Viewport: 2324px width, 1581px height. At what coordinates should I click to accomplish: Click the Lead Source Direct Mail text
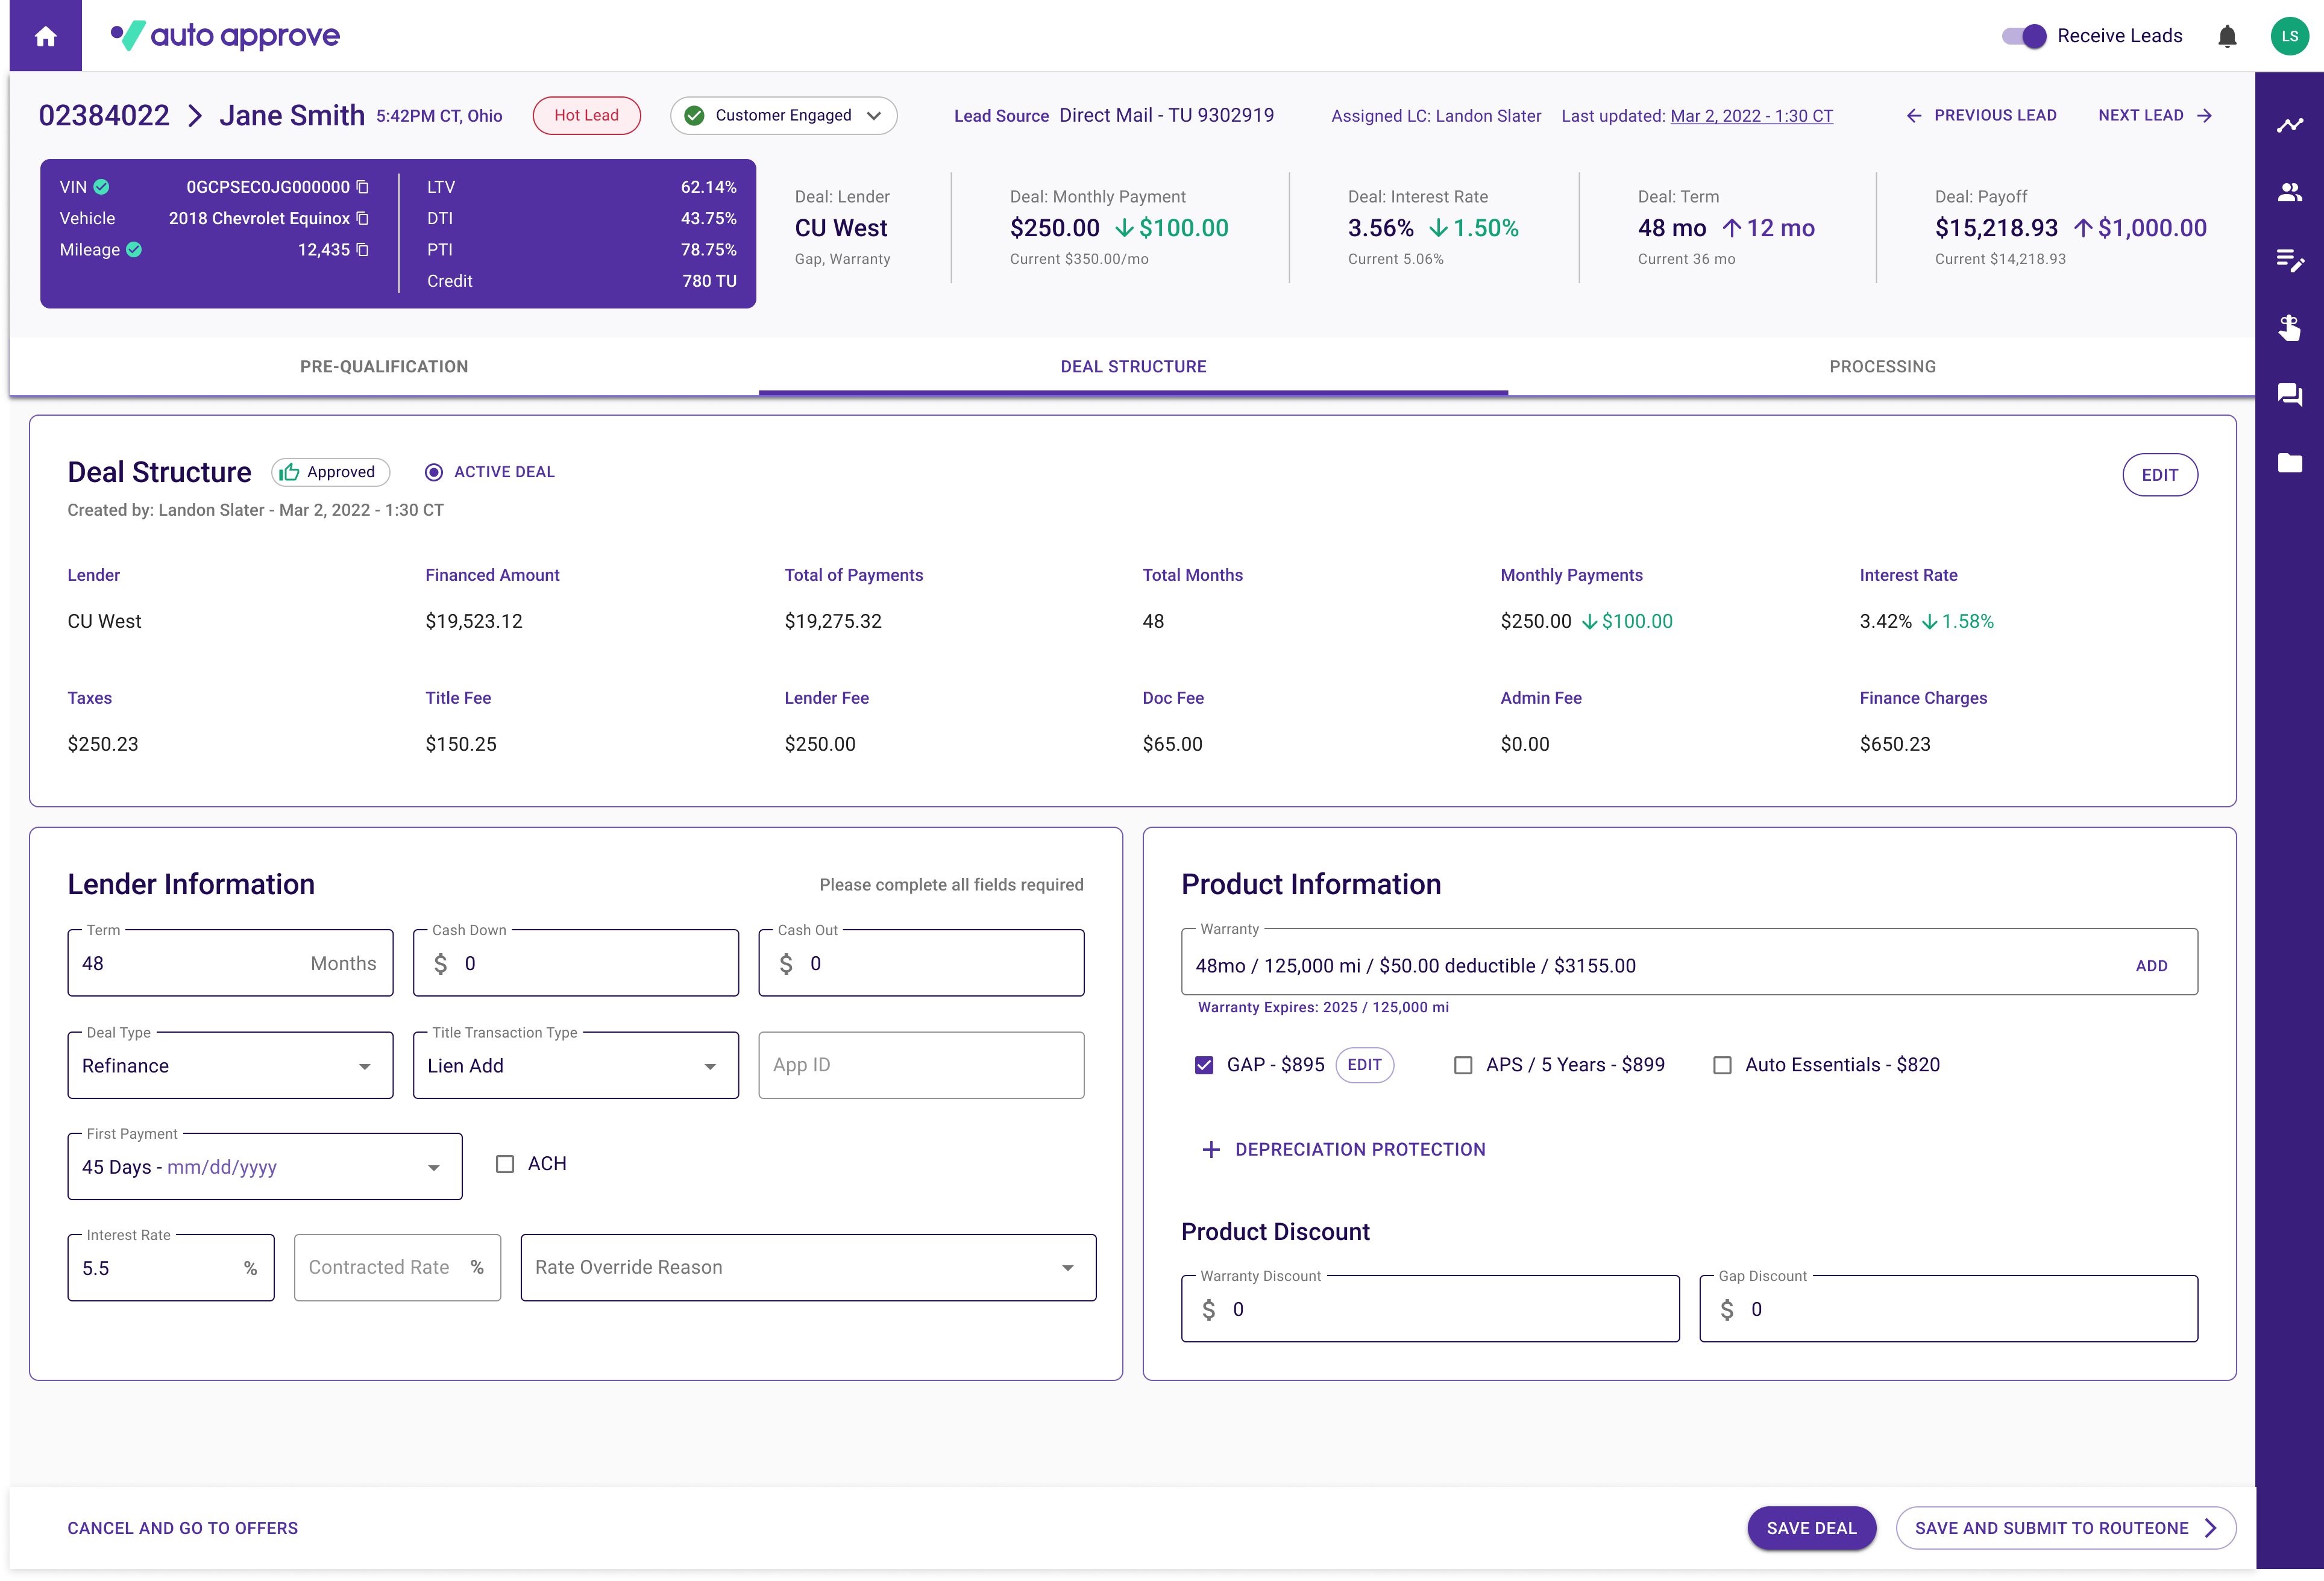(1166, 116)
